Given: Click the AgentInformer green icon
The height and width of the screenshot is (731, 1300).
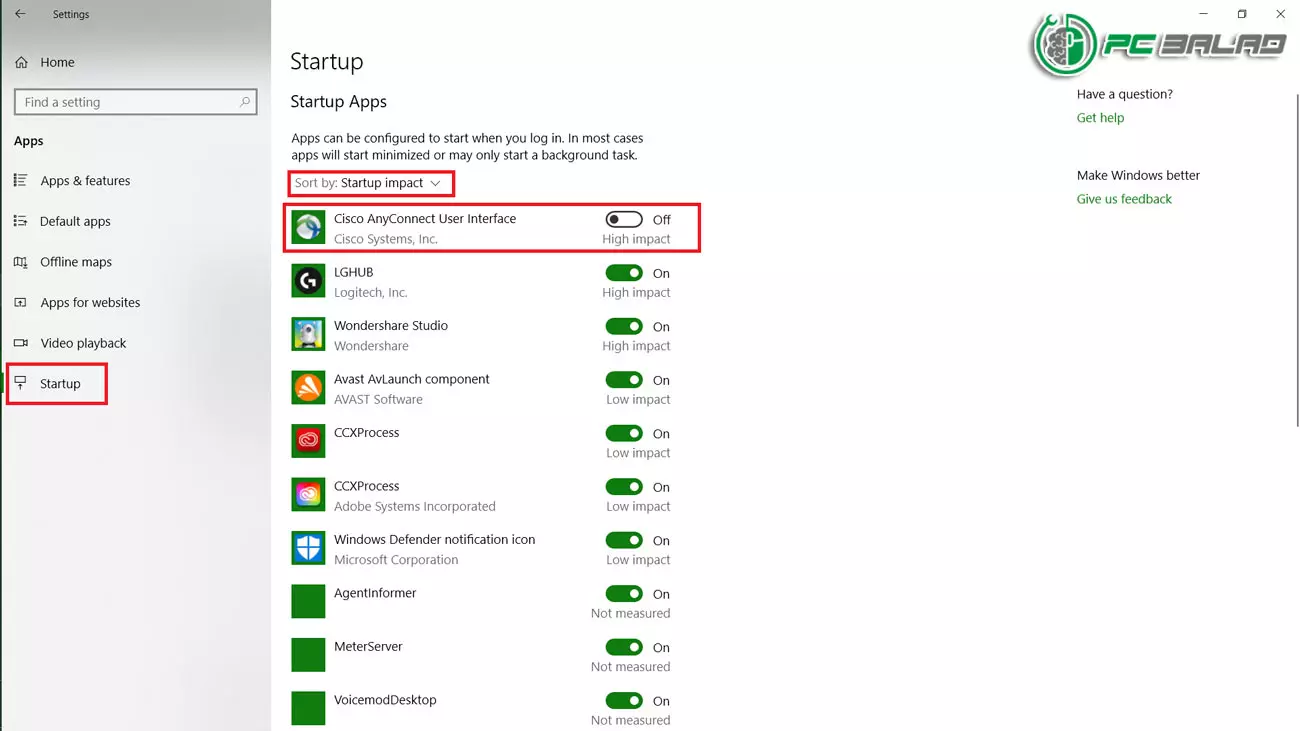Looking at the screenshot, I should tap(308, 602).
